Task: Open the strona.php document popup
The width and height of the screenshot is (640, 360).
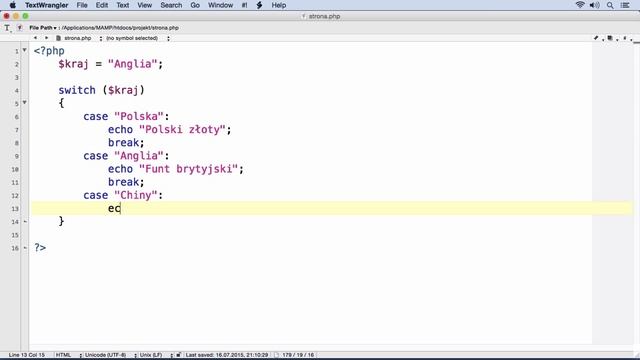Action: pos(78,38)
